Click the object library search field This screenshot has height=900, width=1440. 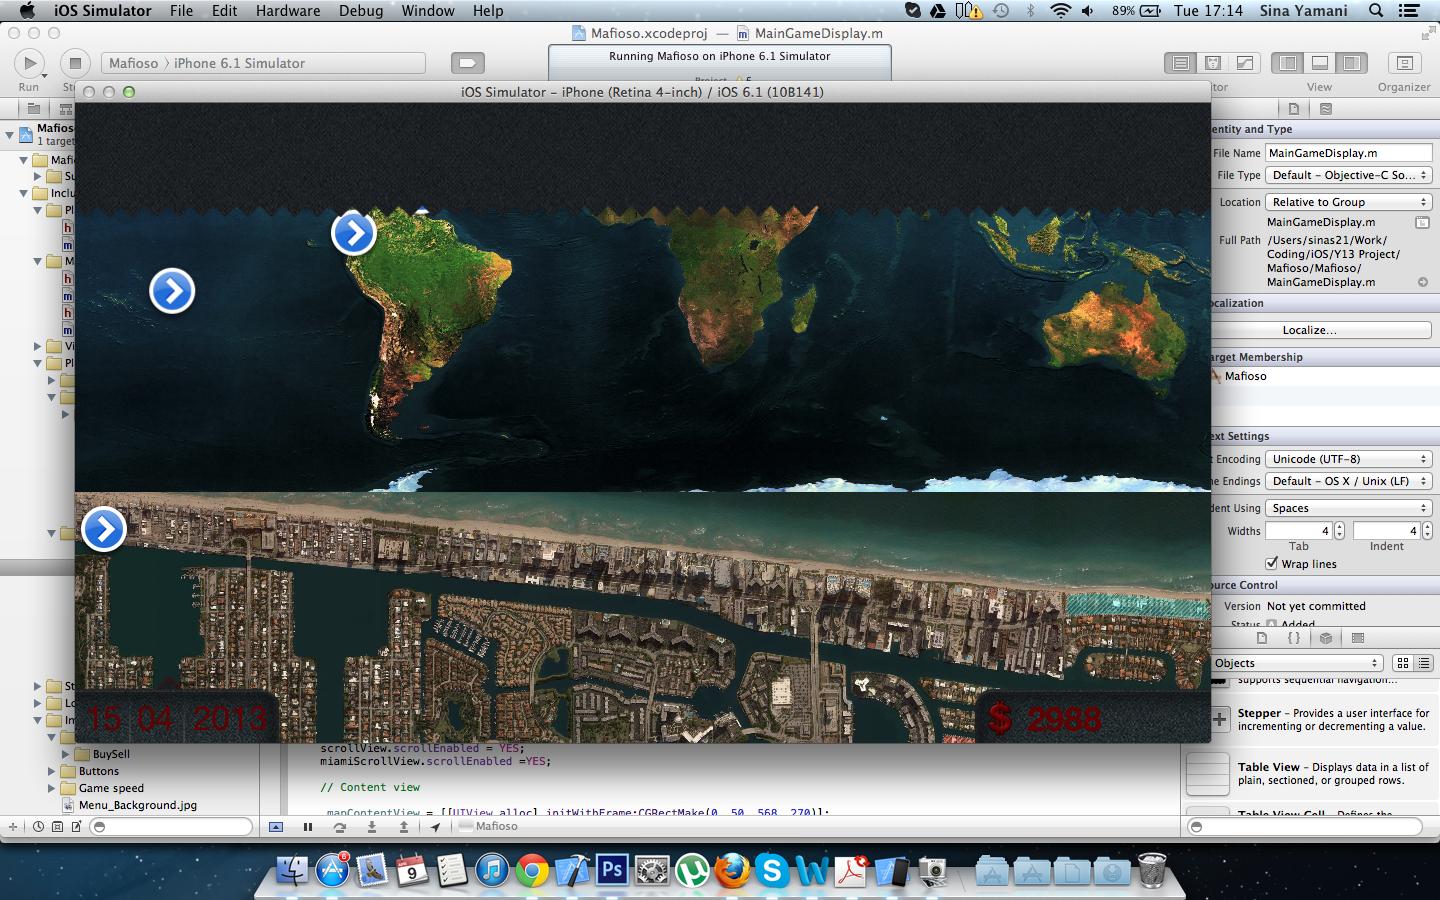click(1304, 827)
